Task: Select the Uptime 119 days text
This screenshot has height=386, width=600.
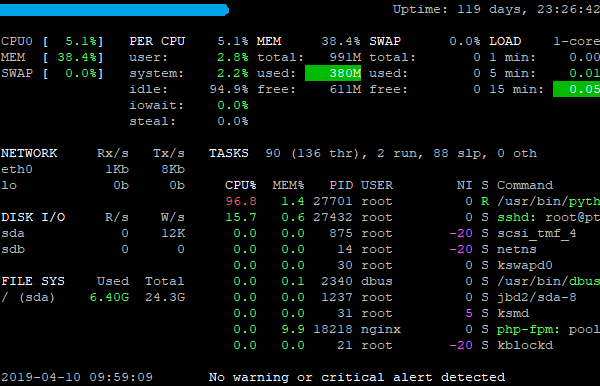Action: [x=496, y=9]
